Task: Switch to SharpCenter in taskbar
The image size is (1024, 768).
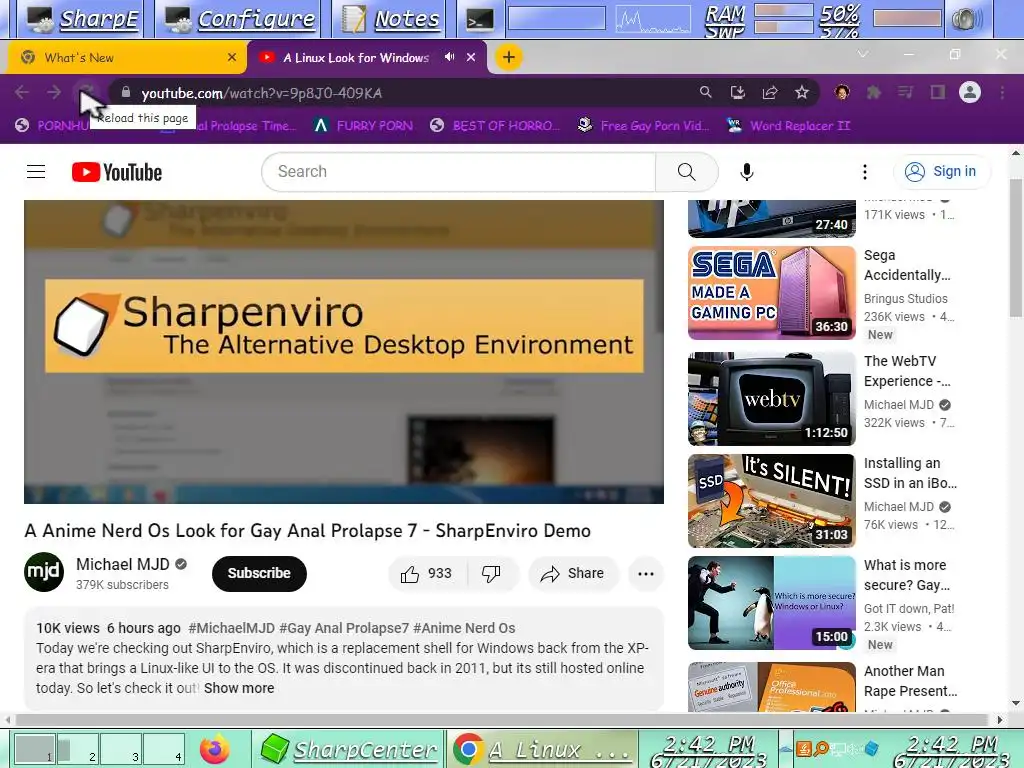Action: pos(349,749)
